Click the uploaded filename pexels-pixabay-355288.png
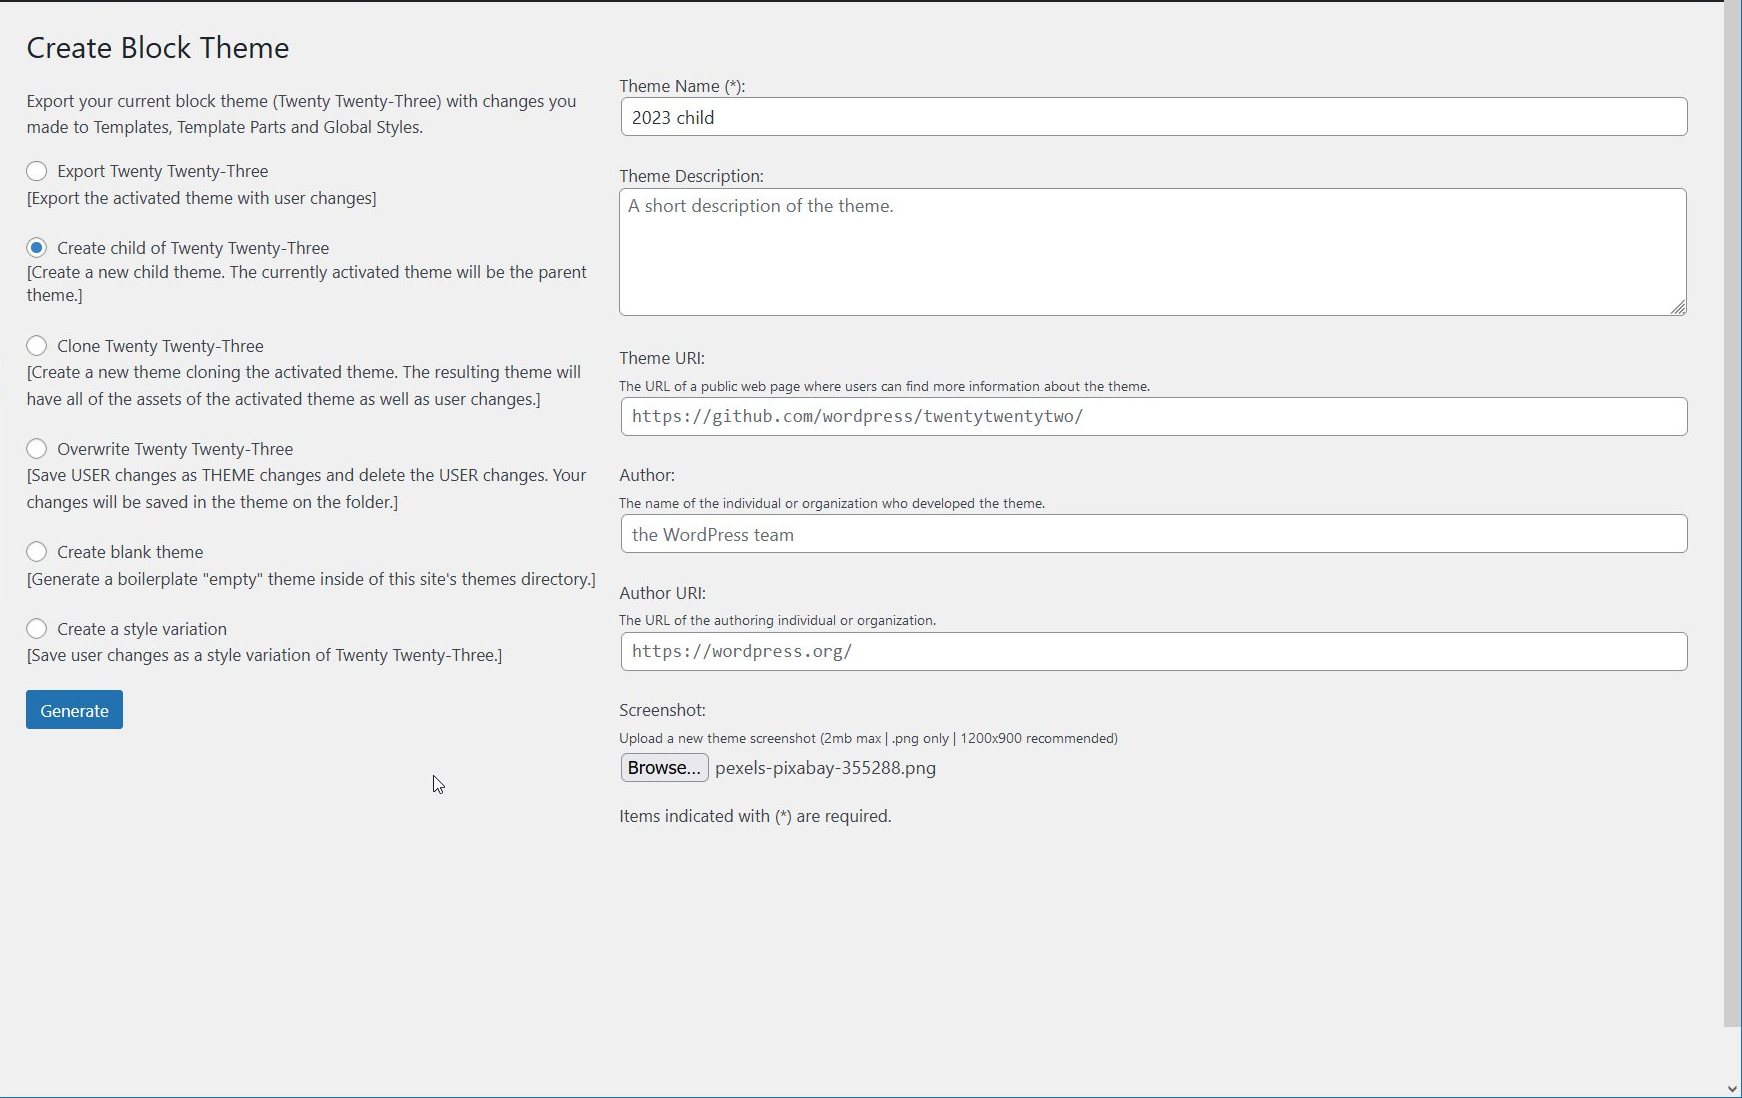1742x1098 pixels. (826, 768)
